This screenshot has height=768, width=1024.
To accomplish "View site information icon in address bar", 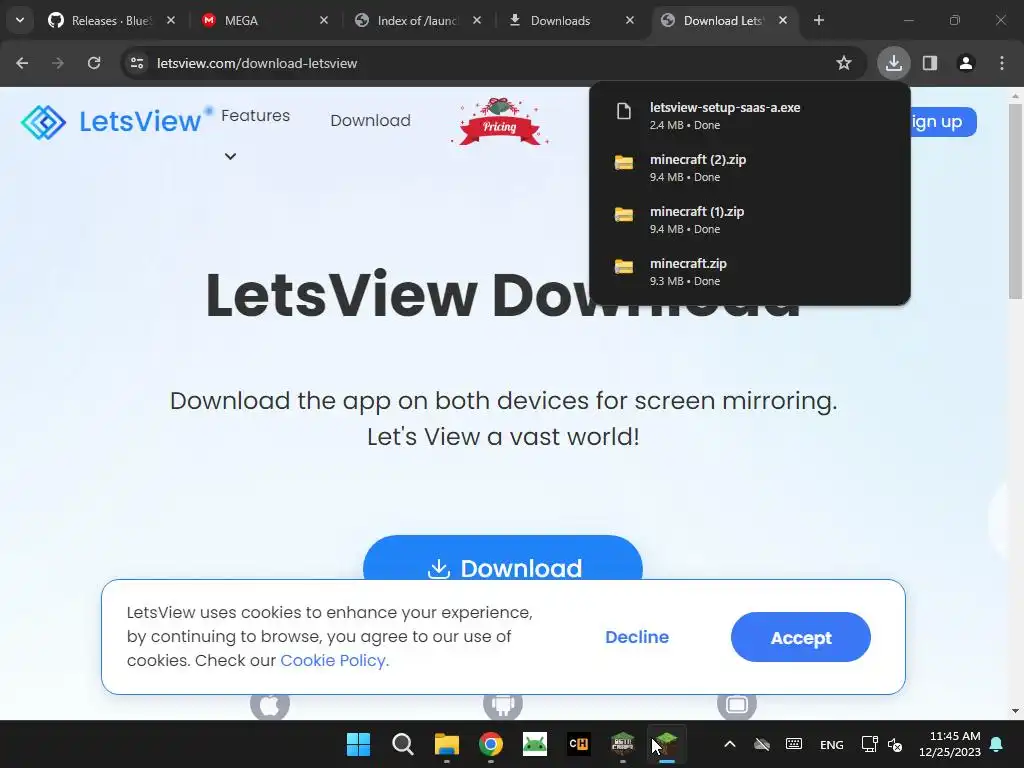I will [x=137, y=63].
